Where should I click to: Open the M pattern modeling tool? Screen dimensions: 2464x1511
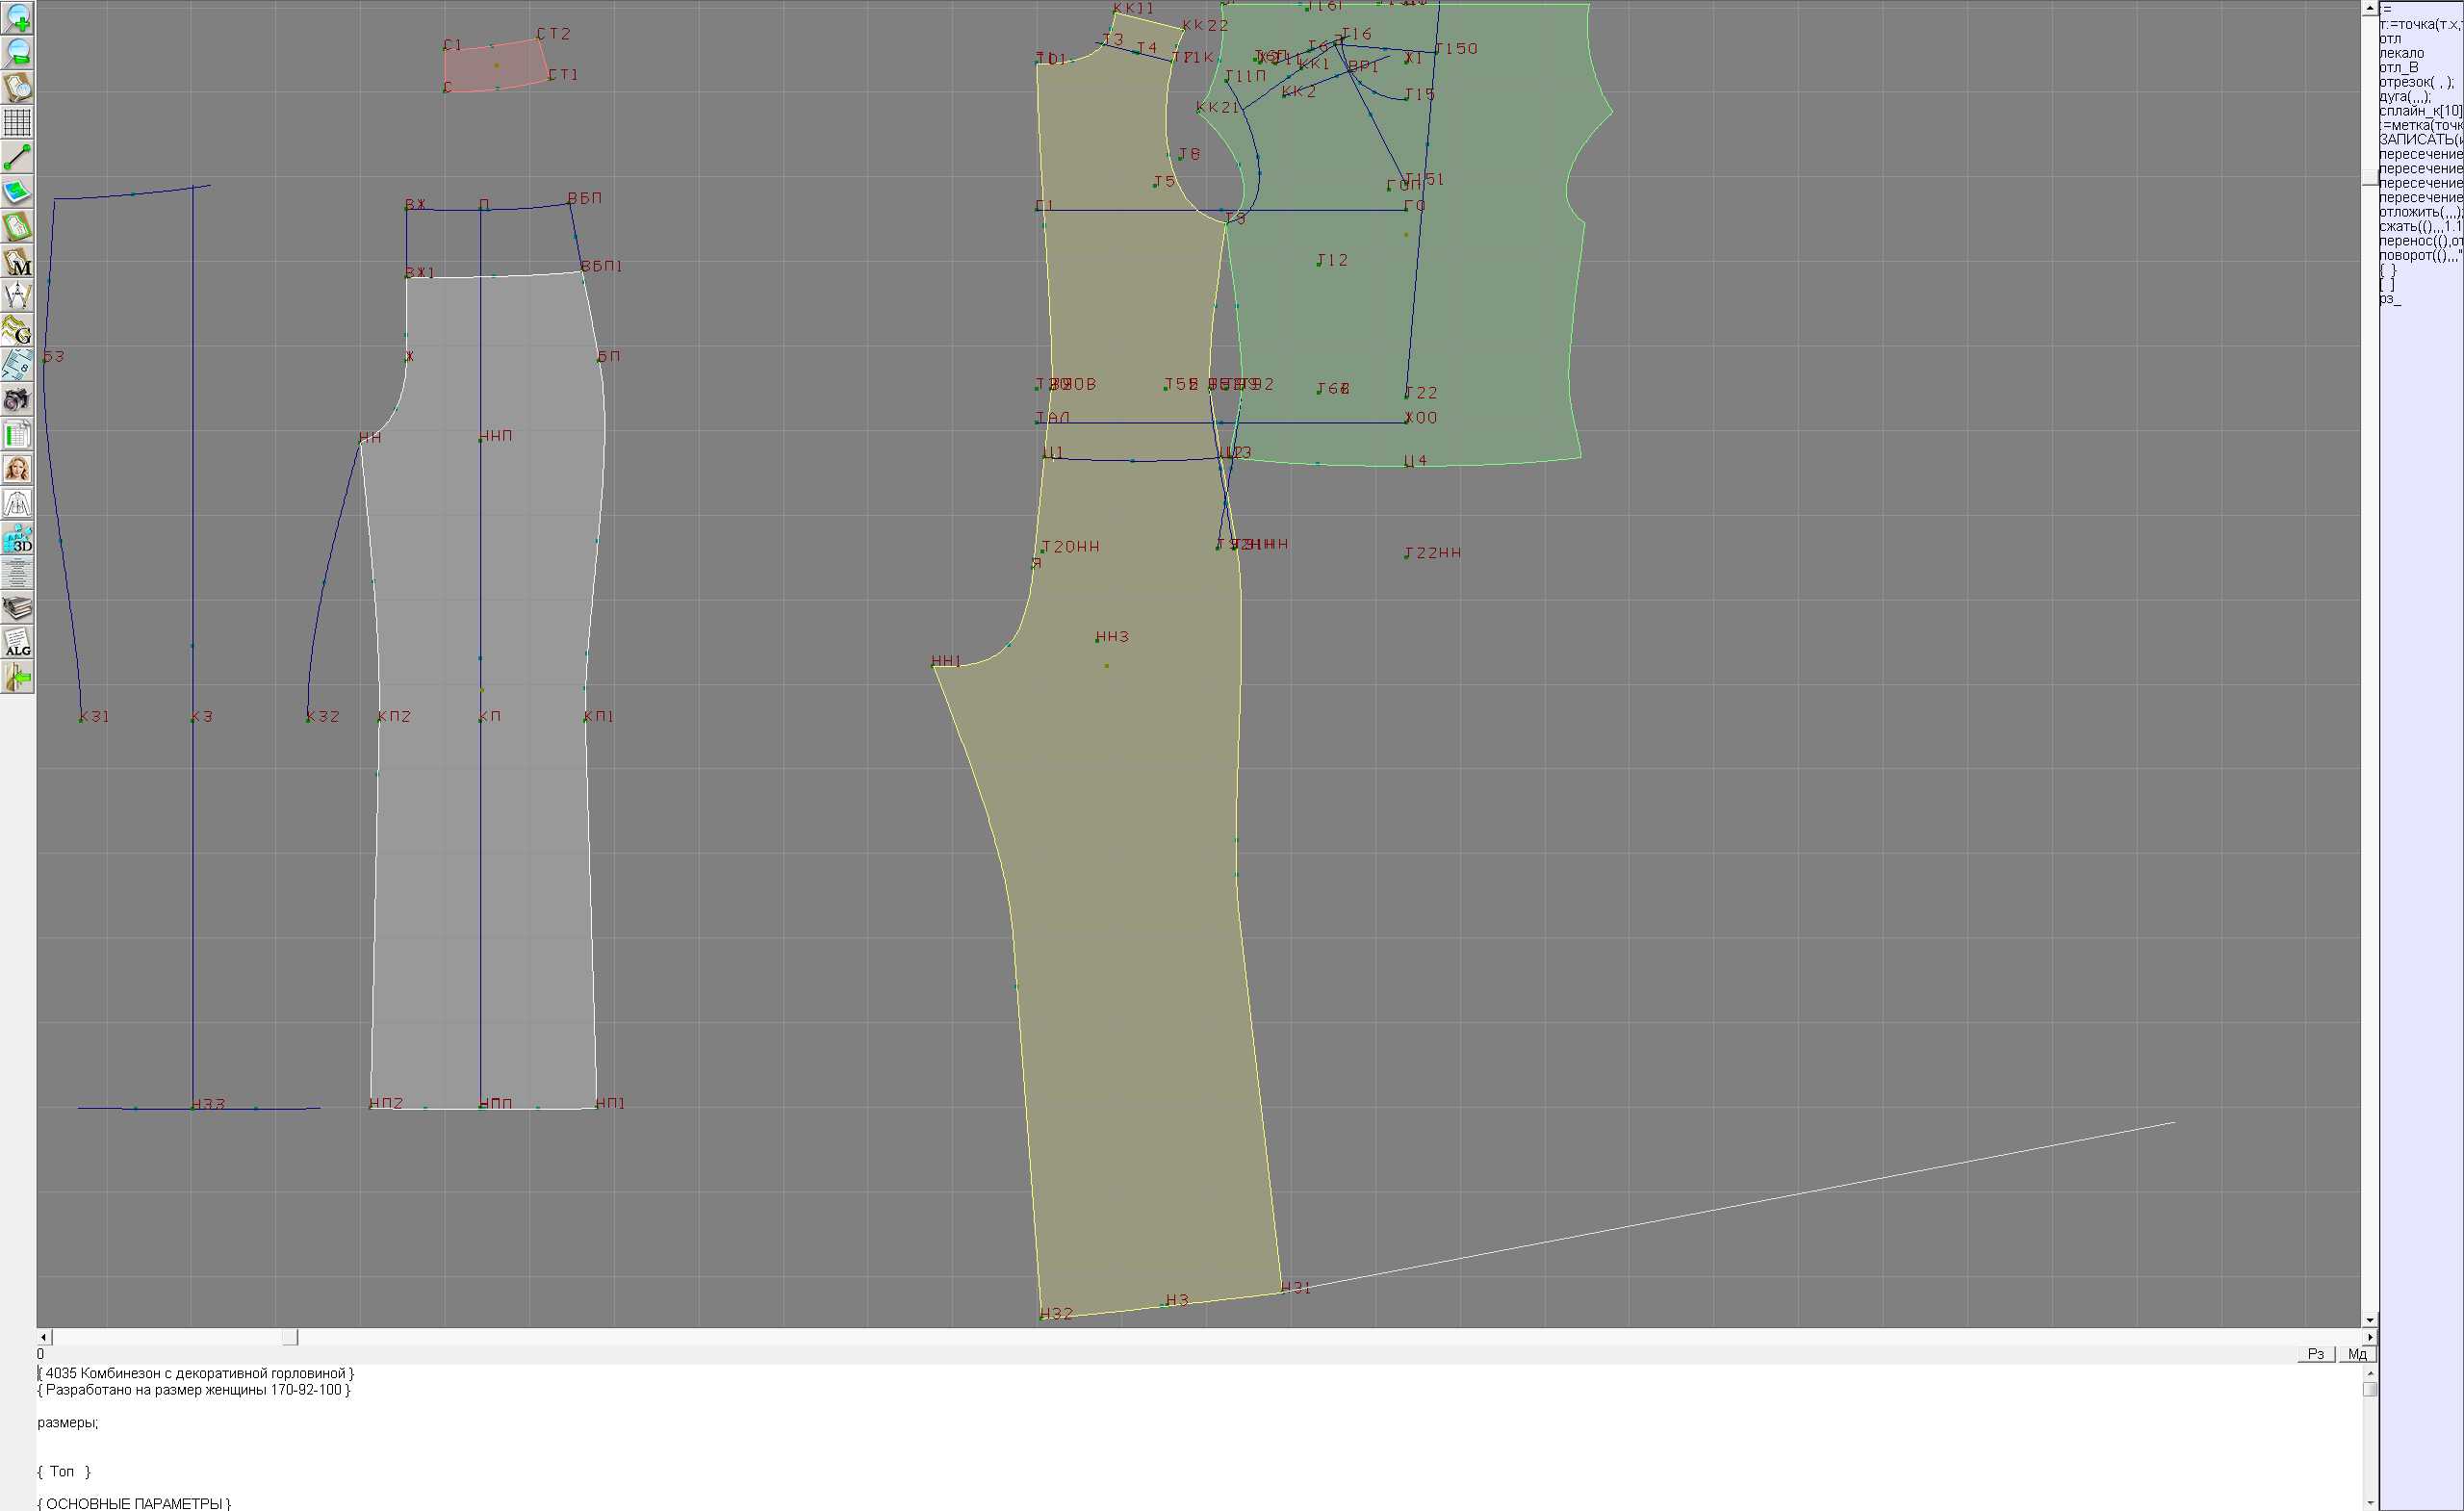click(17, 261)
